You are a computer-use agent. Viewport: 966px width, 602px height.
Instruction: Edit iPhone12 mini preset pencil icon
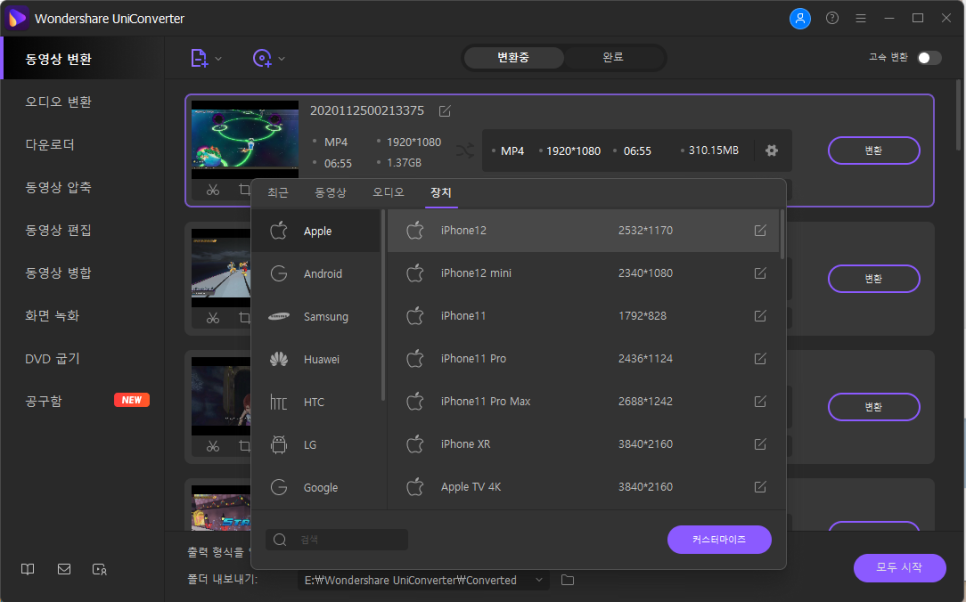(760, 273)
